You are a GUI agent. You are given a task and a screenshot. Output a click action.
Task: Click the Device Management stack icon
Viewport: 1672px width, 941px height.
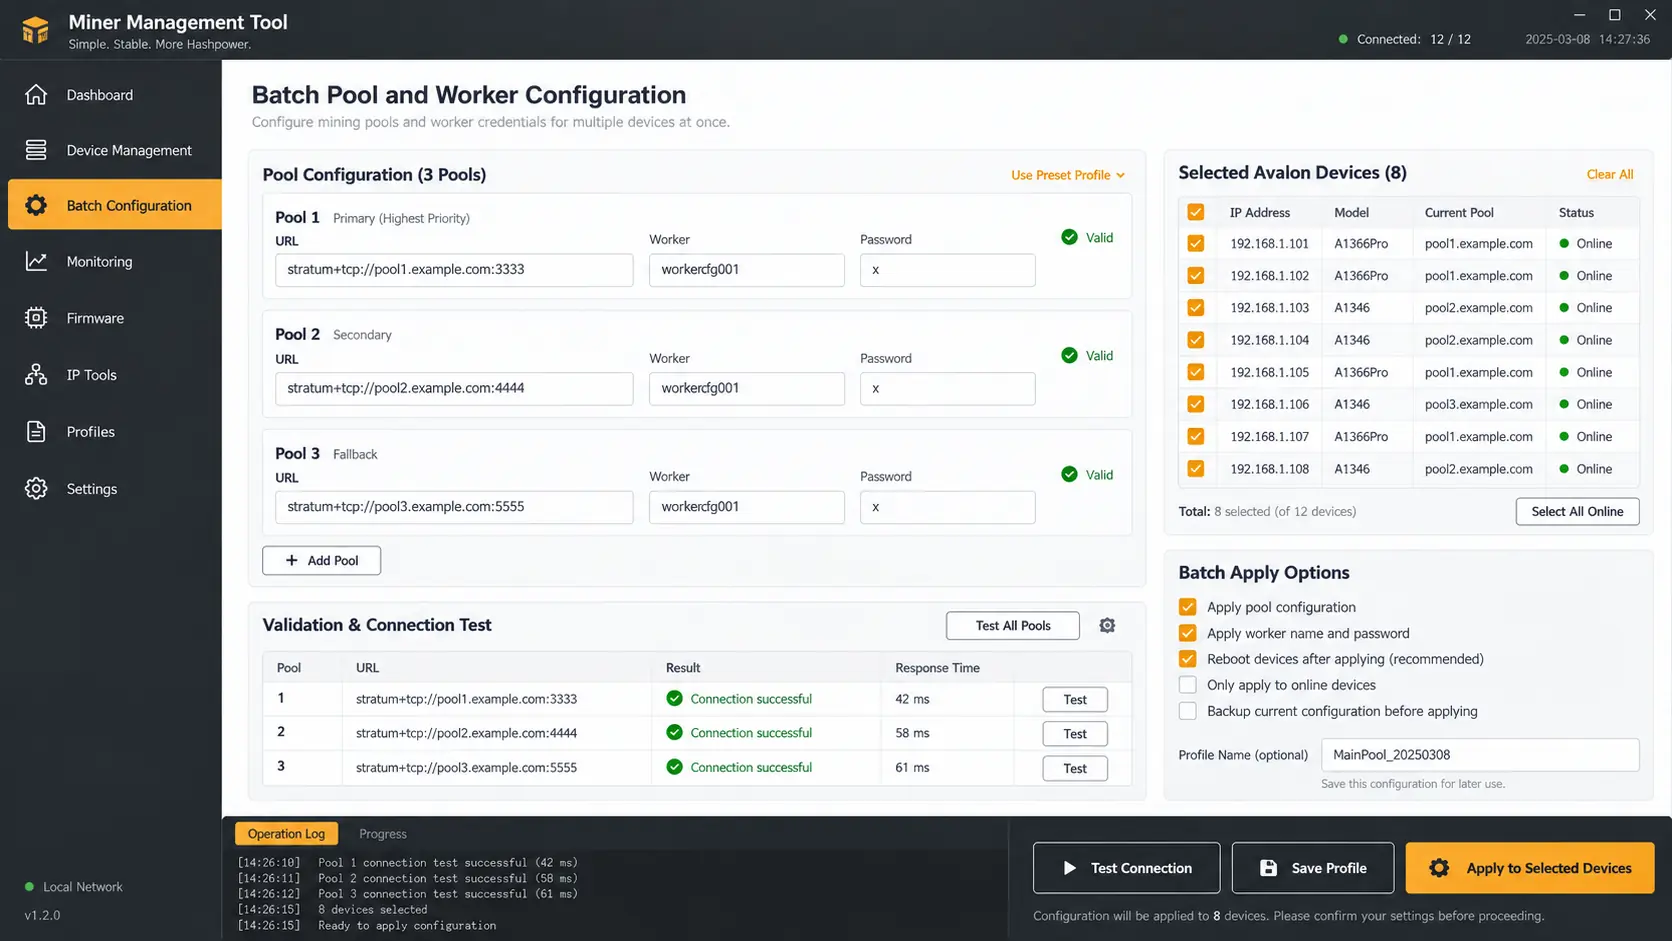tap(36, 150)
